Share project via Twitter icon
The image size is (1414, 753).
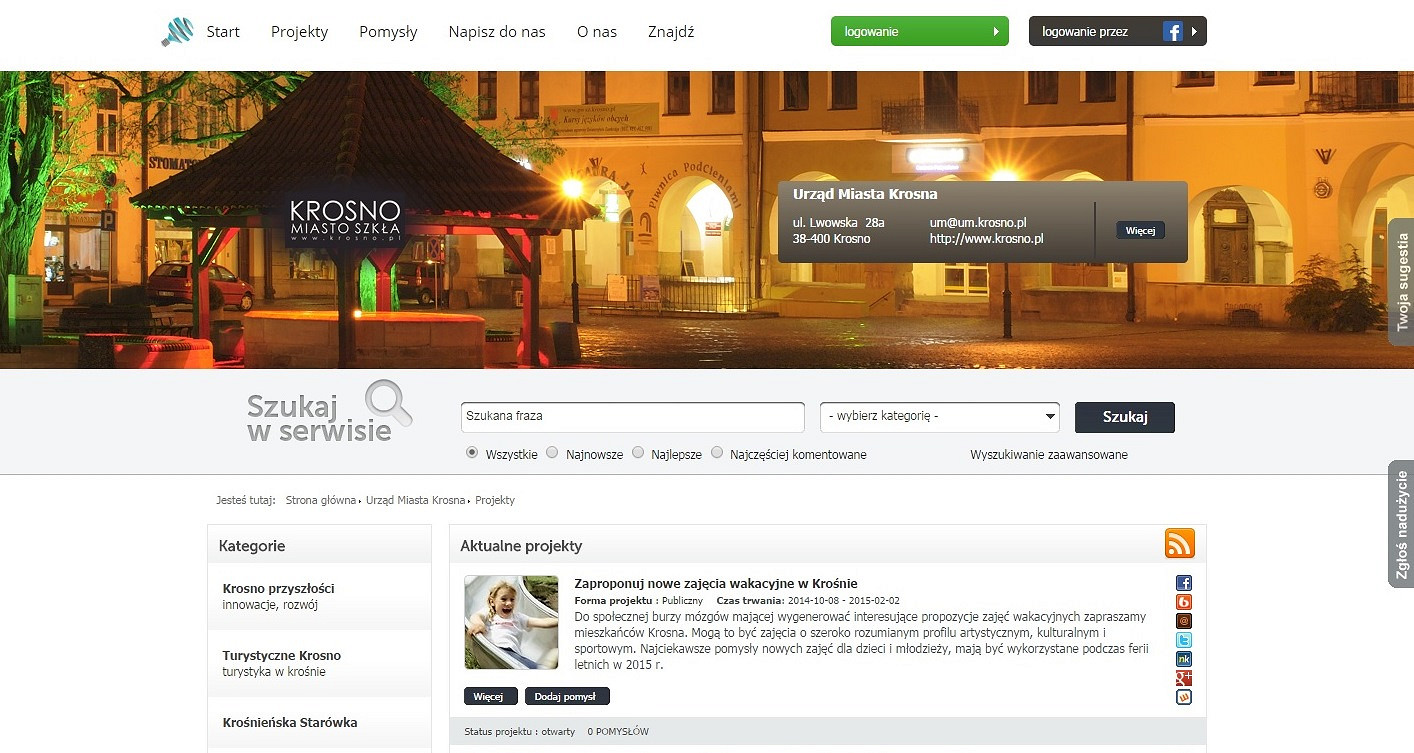tap(1184, 640)
